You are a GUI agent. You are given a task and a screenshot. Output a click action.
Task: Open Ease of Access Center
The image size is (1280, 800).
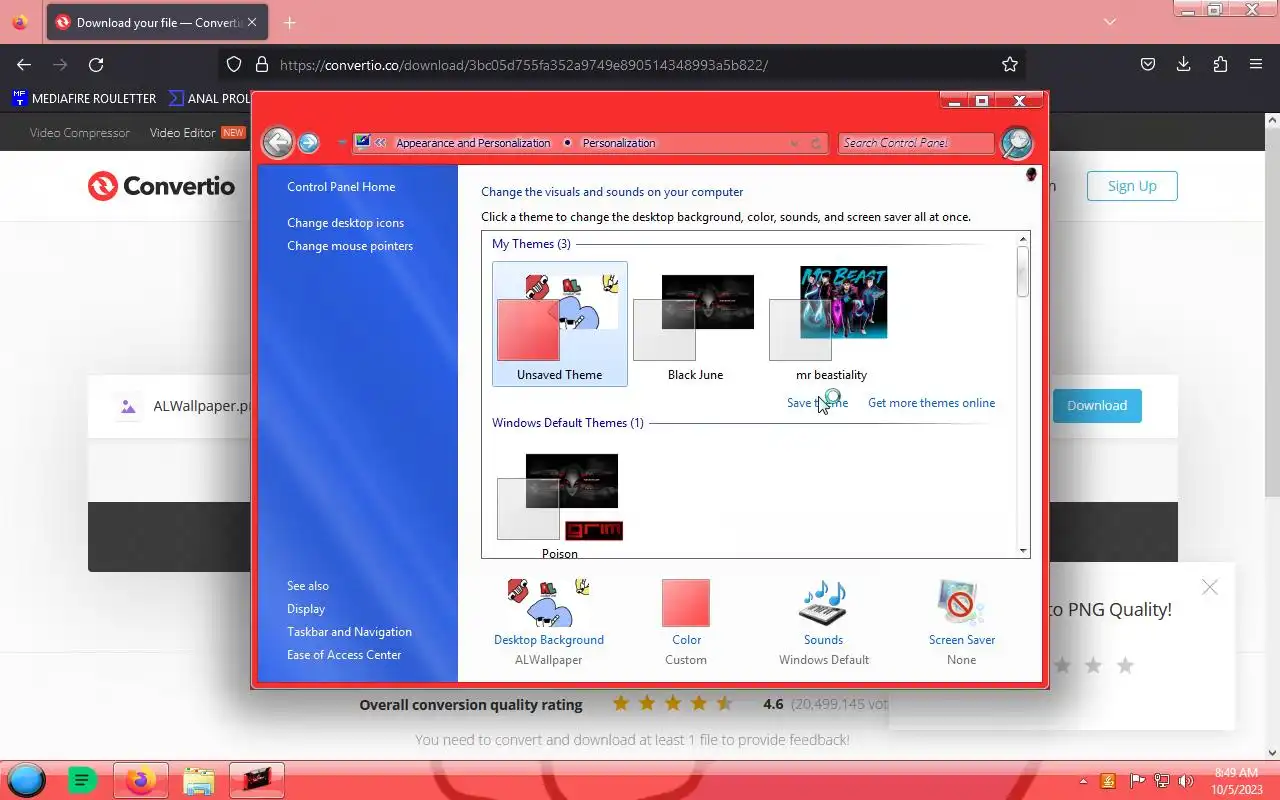(x=344, y=655)
